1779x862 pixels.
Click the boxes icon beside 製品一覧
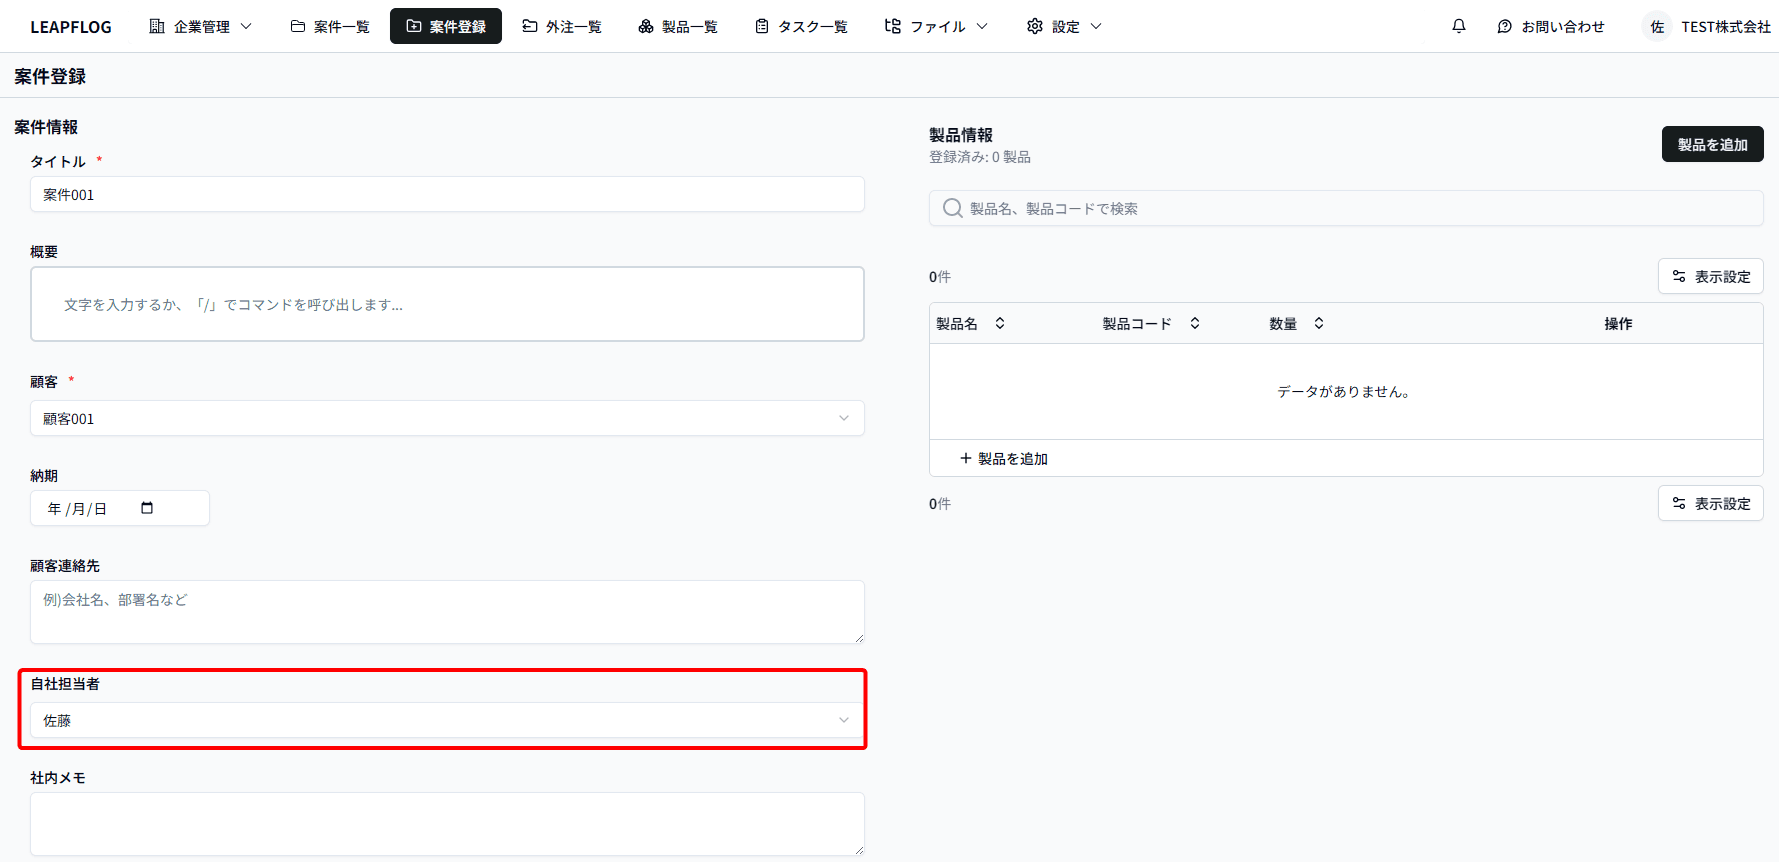coord(646,26)
